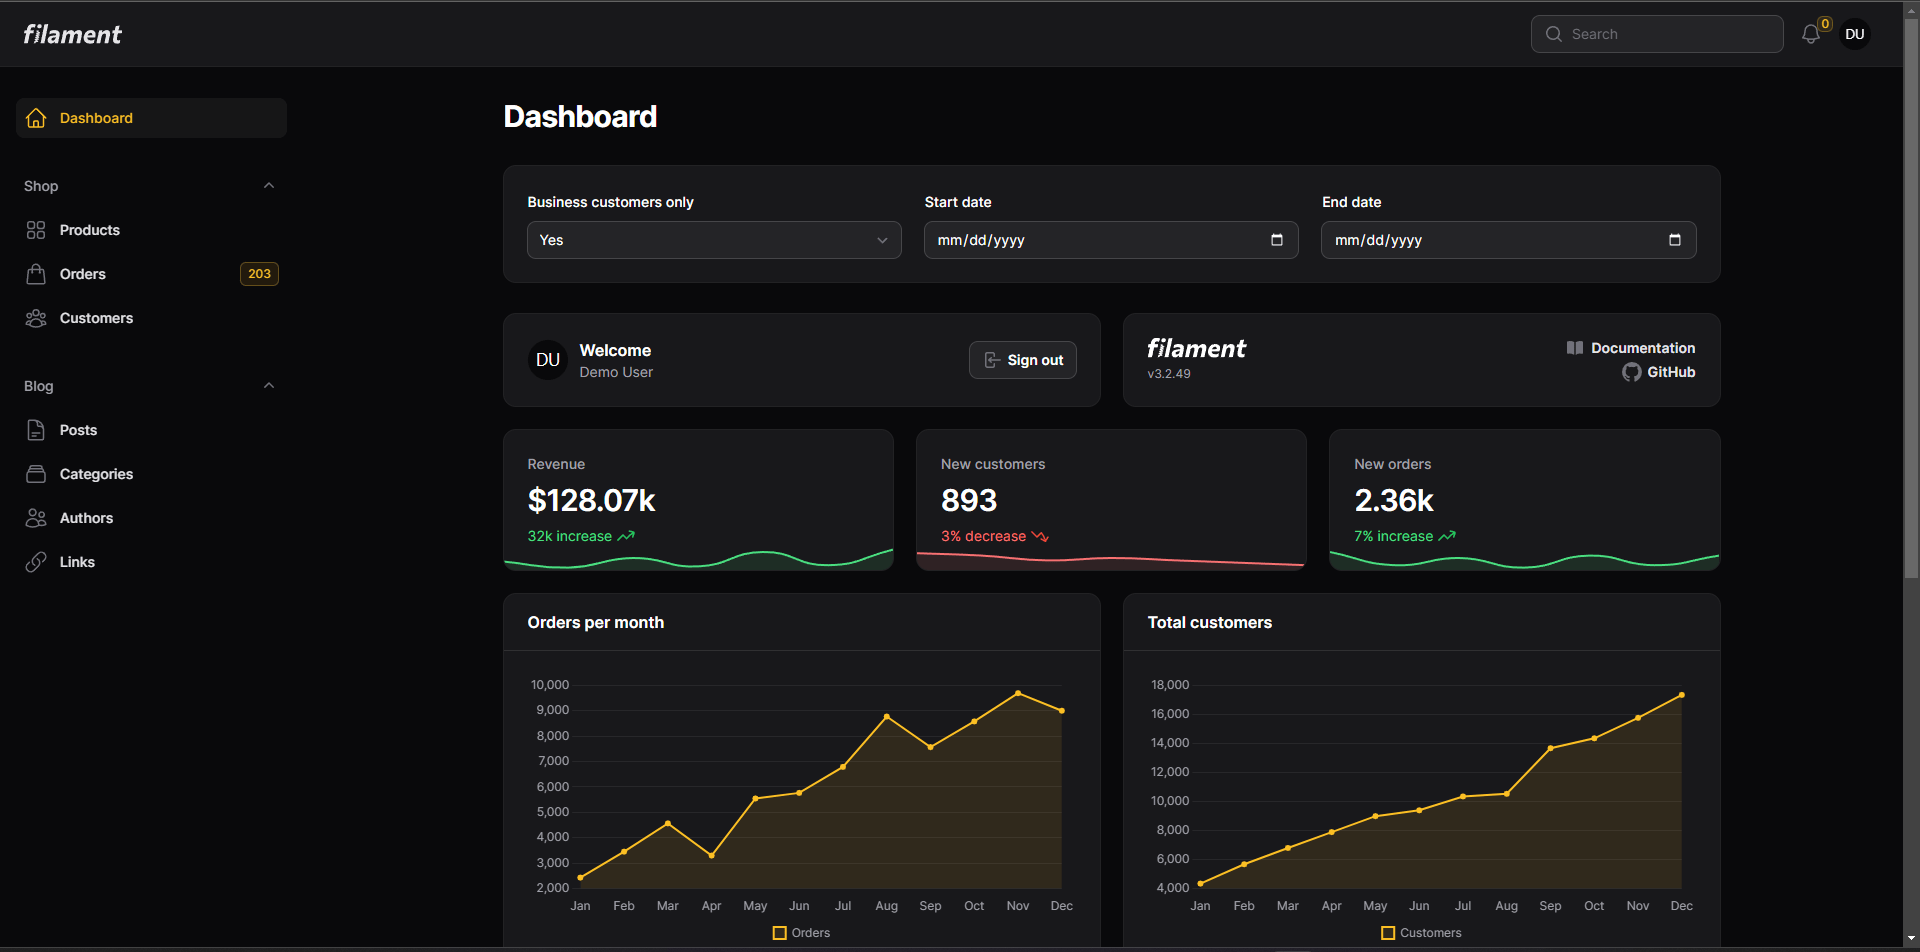Open the Documentation link
Image resolution: width=1920 pixels, height=952 pixels.
pyautogui.click(x=1631, y=348)
